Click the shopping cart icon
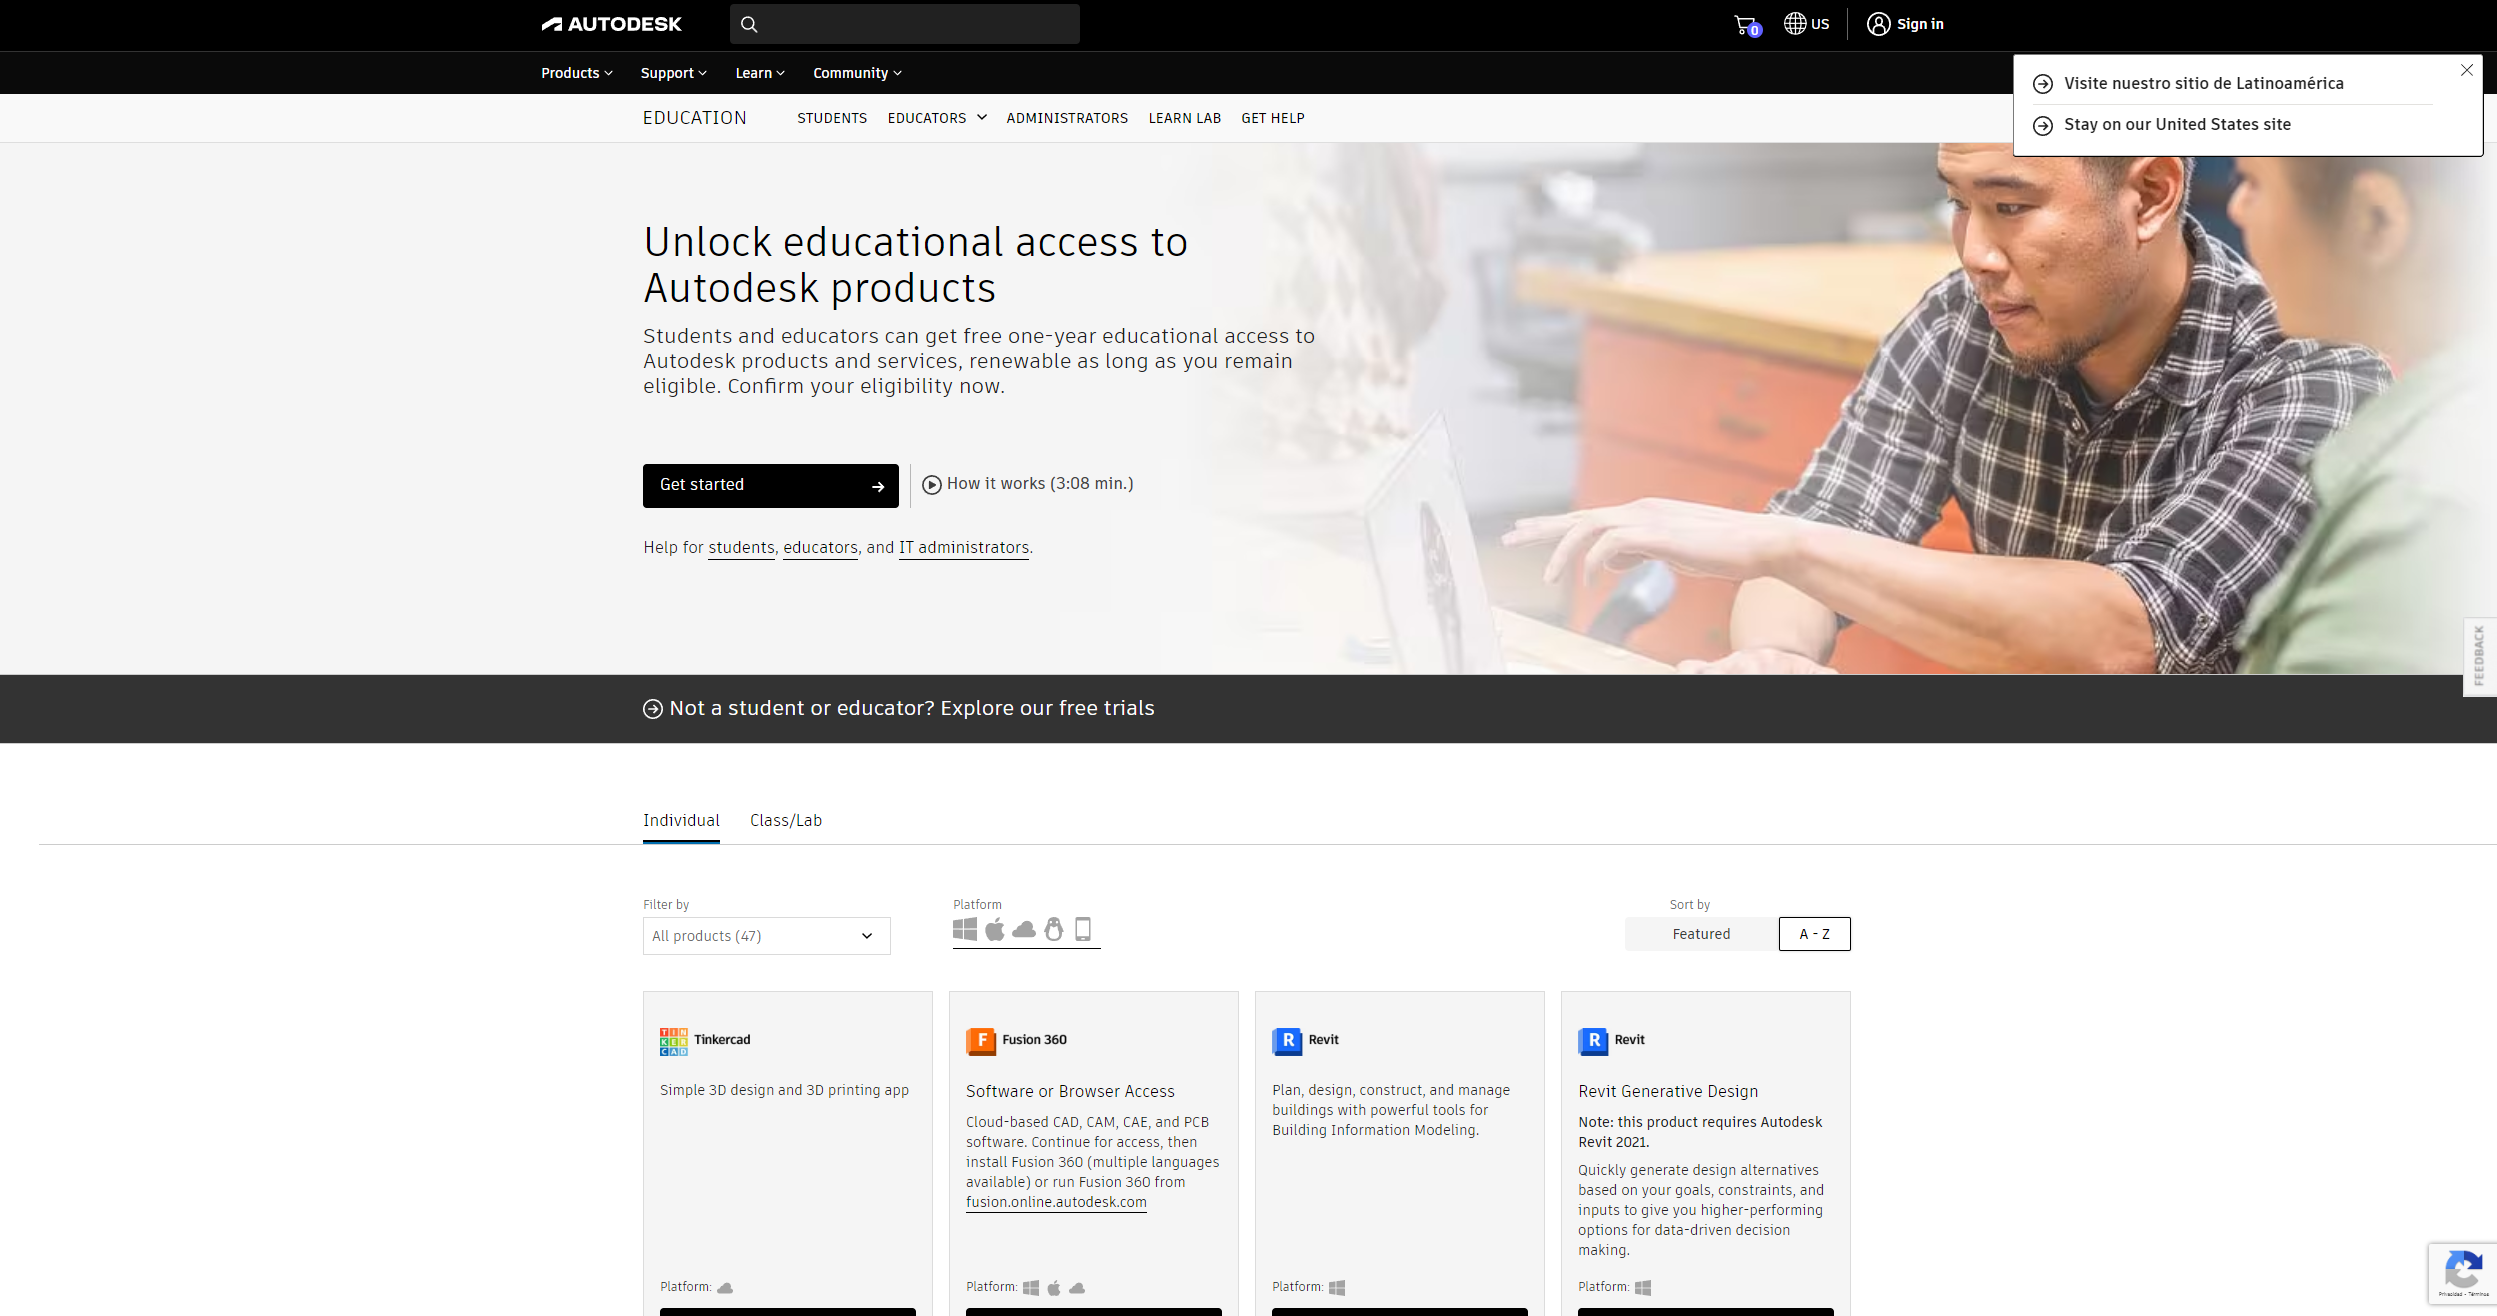The width and height of the screenshot is (2497, 1316). click(x=1745, y=25)
